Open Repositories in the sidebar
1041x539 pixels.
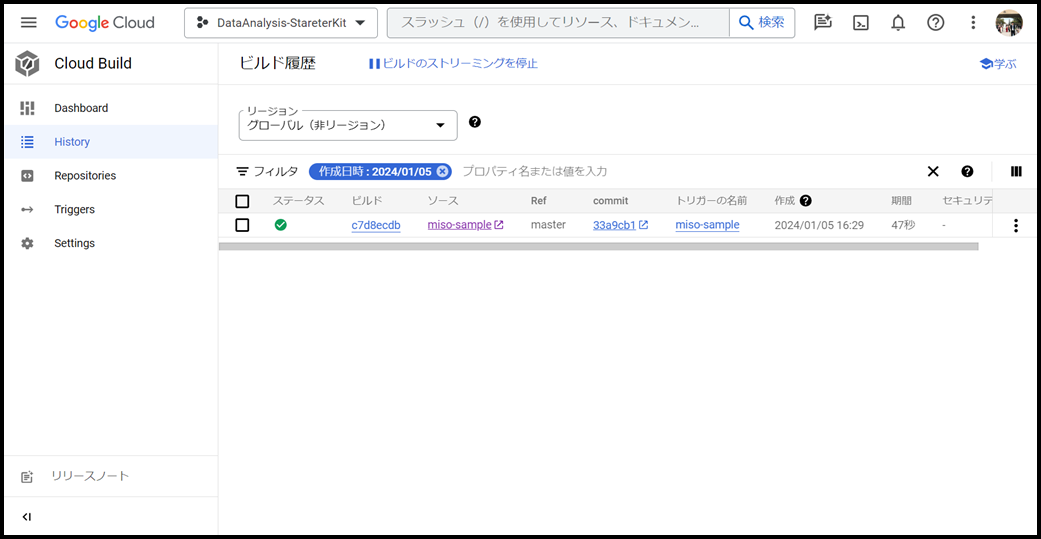(85, 175)
